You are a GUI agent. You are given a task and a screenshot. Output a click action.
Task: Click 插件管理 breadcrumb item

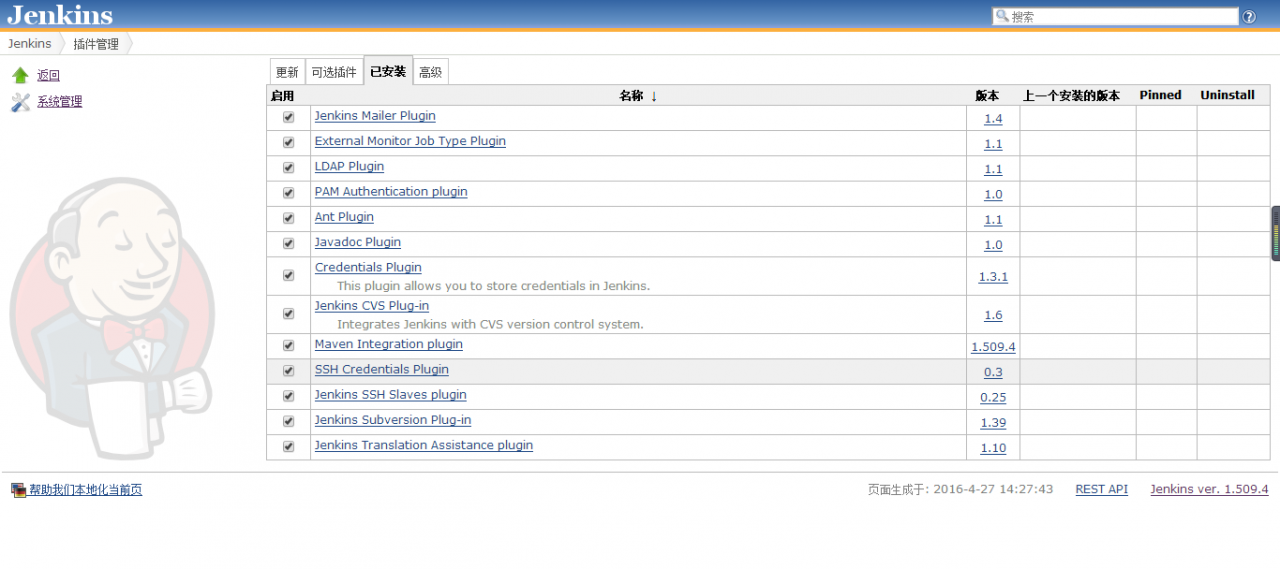[x=96, y=44]
